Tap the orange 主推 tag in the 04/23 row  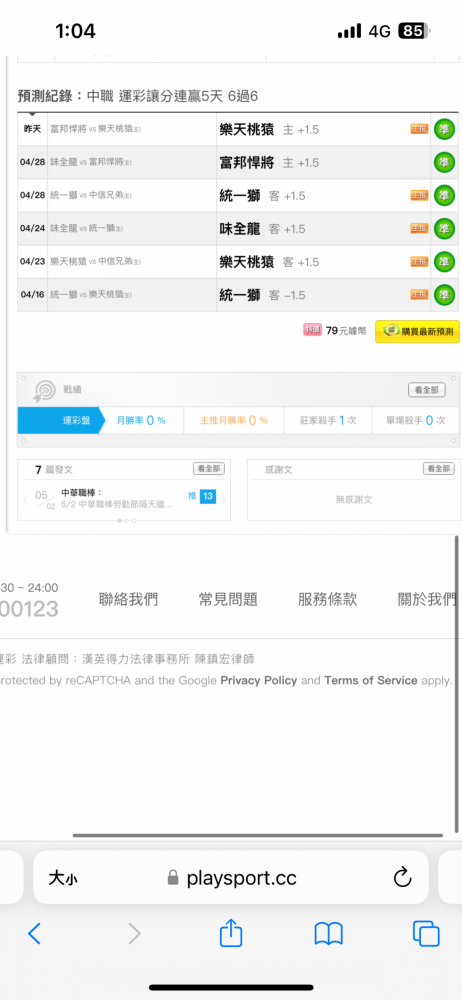click(419, 261)
